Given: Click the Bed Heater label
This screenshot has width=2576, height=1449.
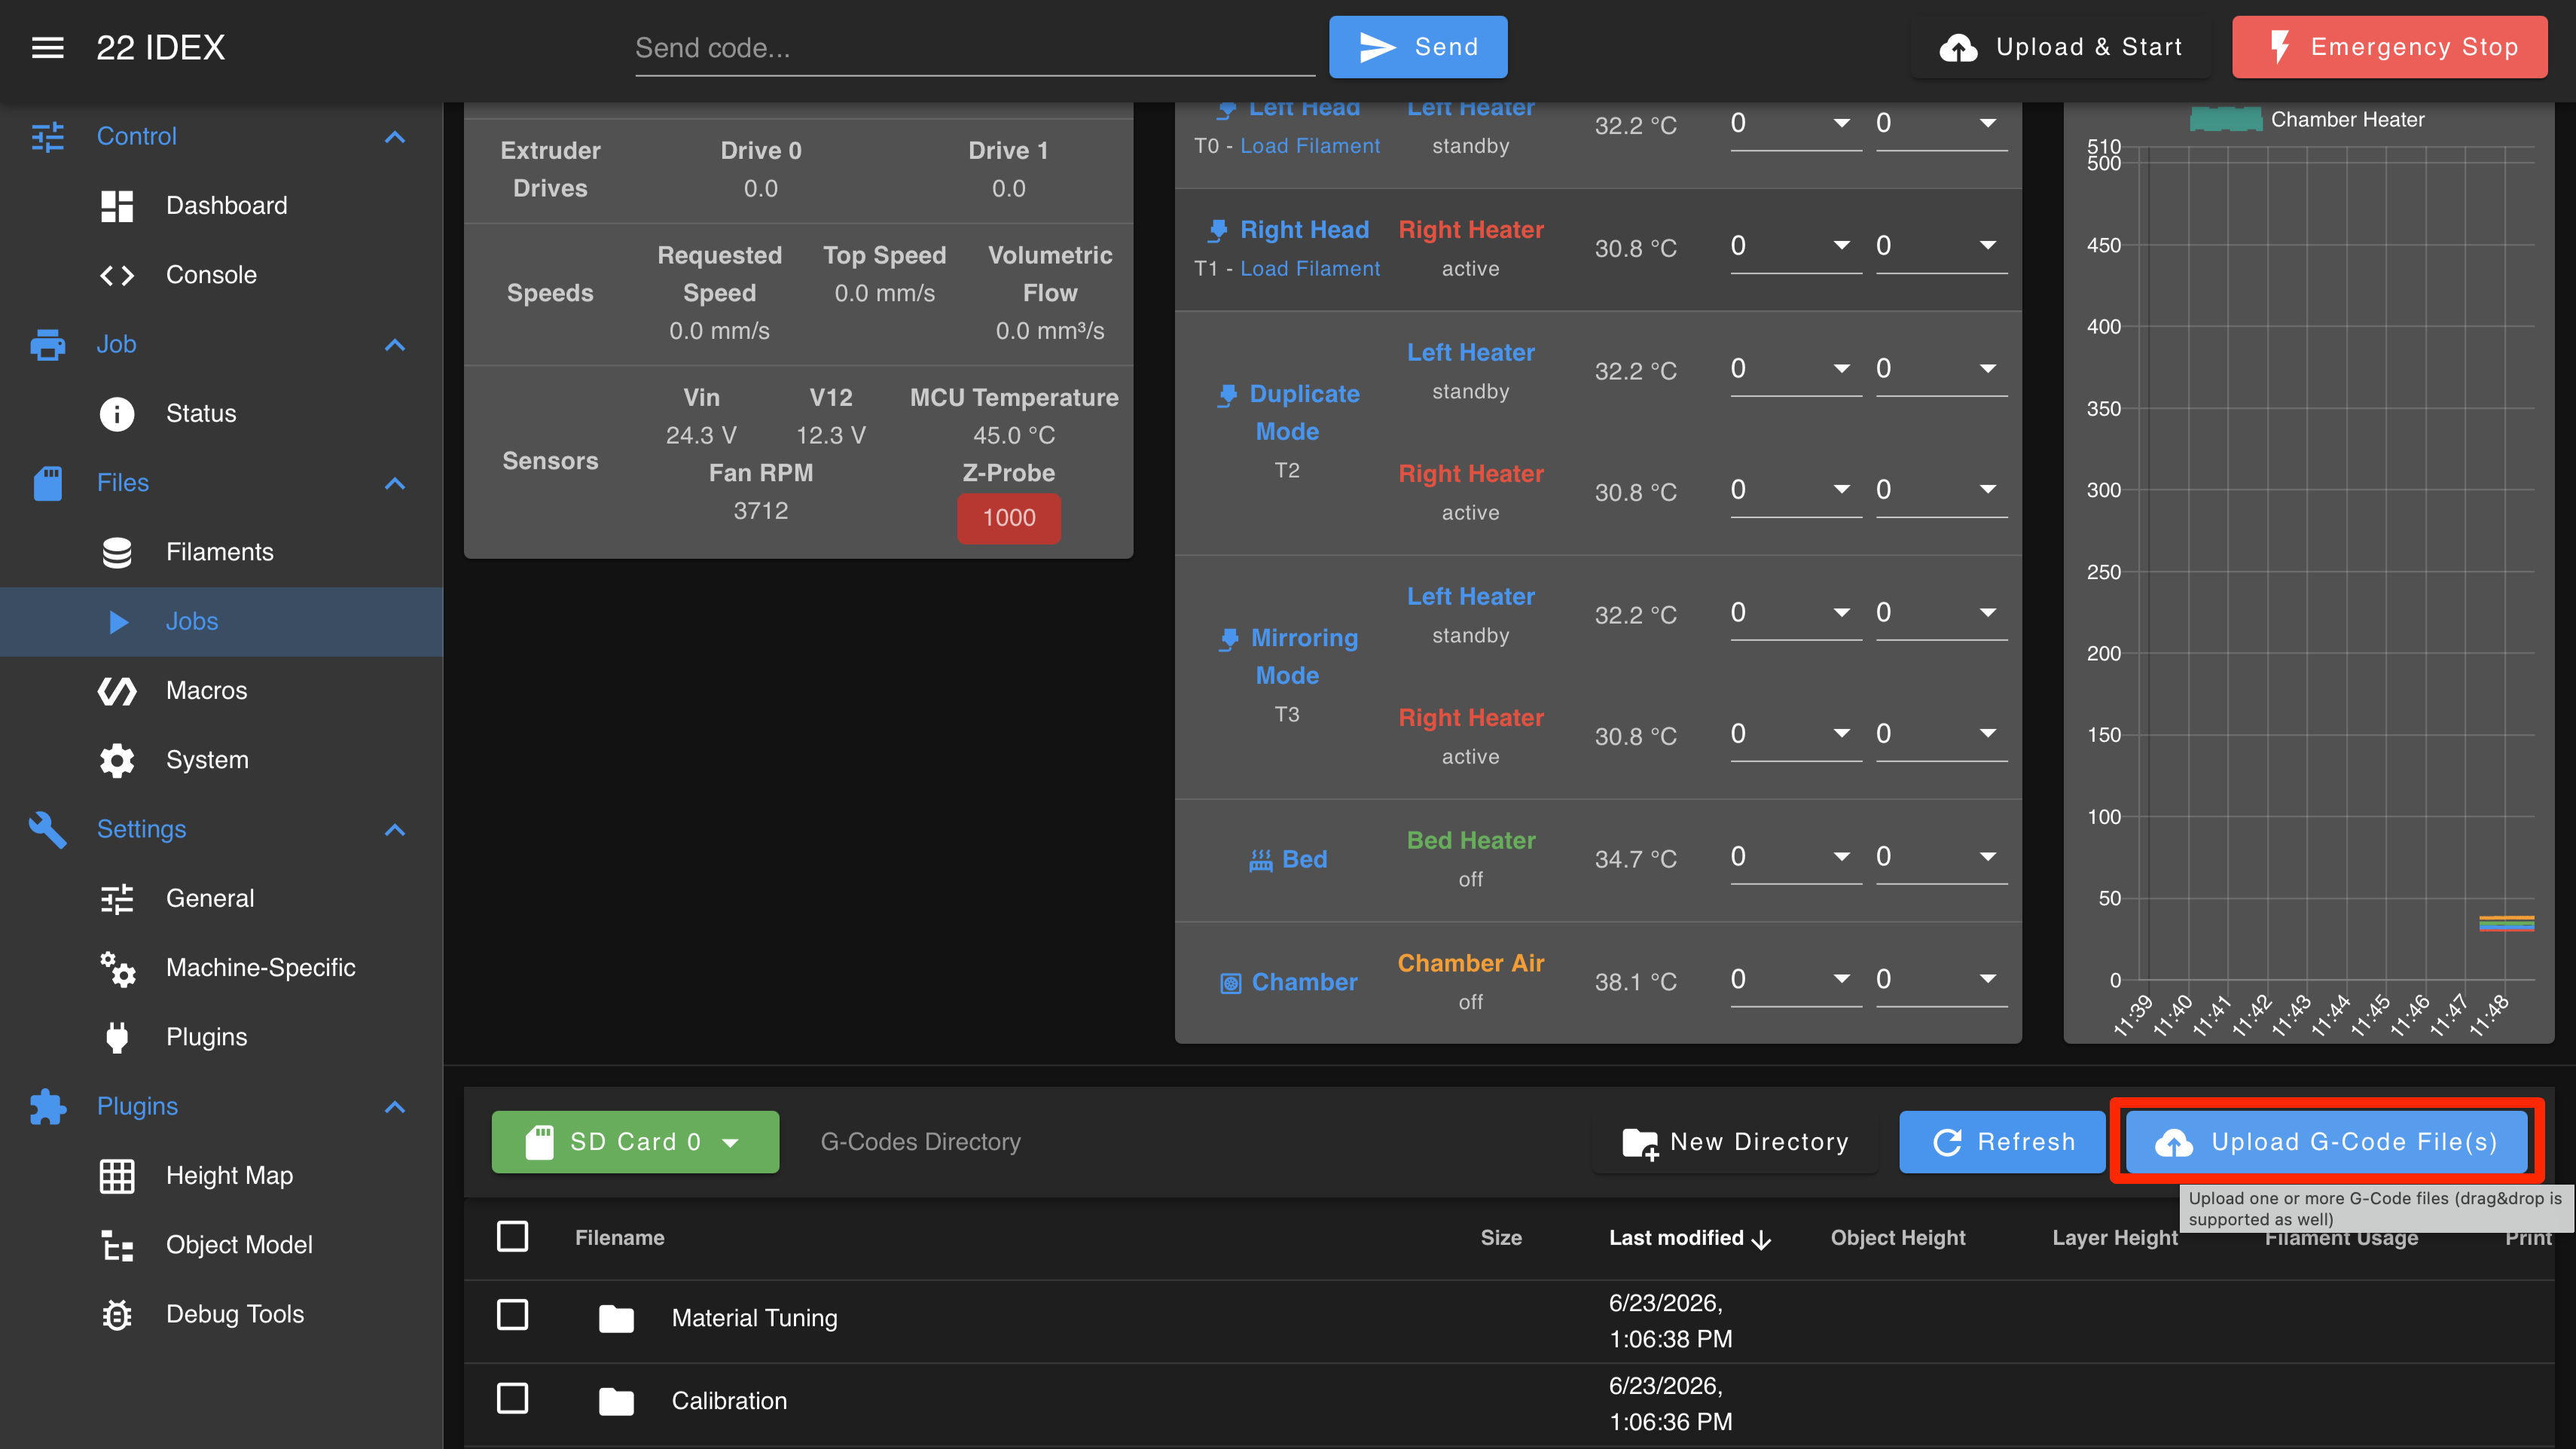Looking at the screenshot, I should click(x=1471, y=841).
